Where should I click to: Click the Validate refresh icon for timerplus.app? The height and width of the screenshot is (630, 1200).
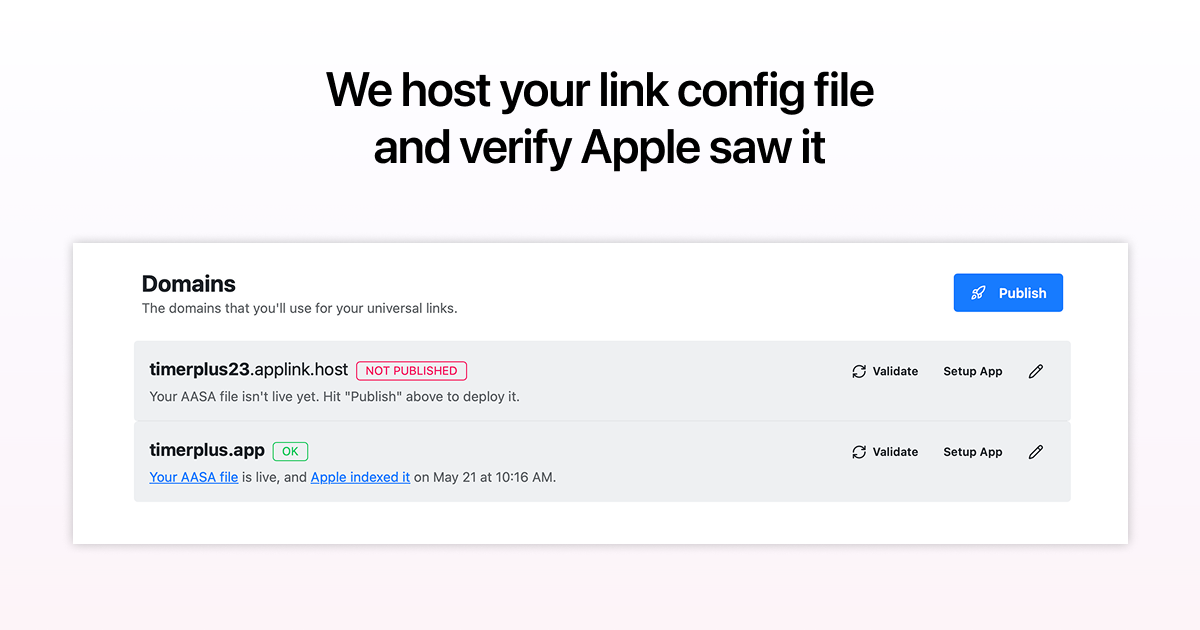[x=858, y=452]
